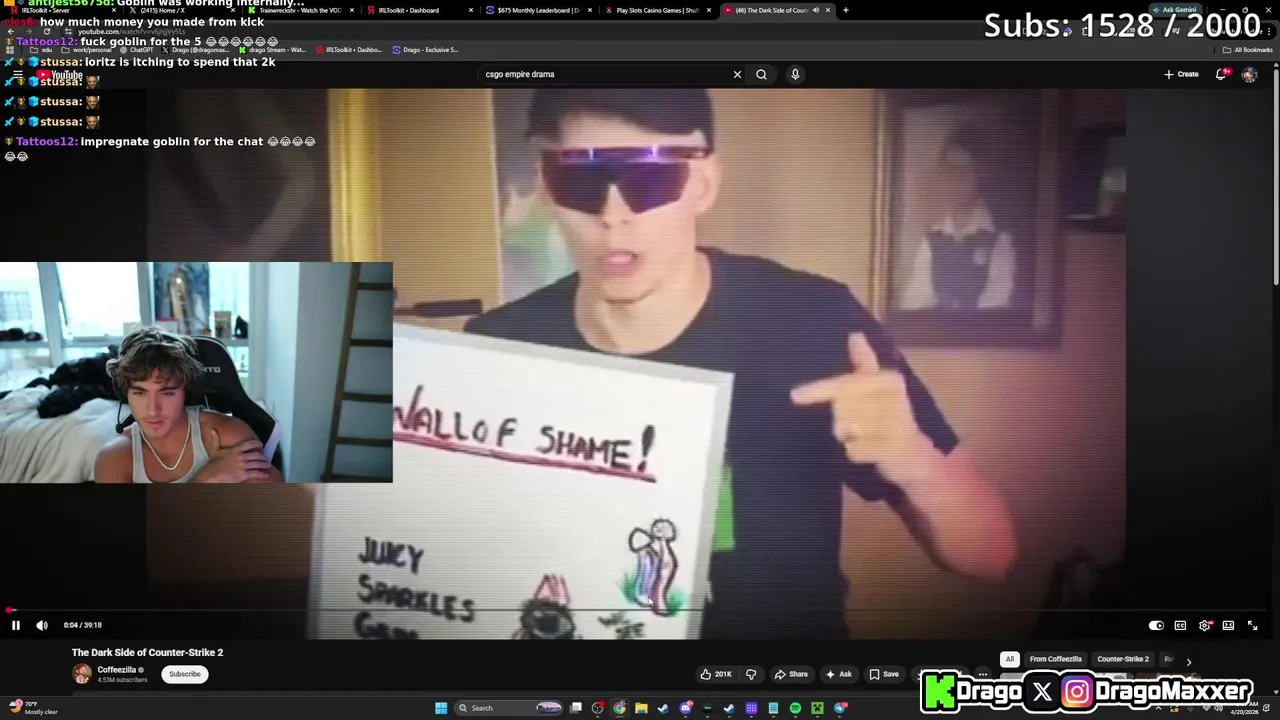Click the Ask AI button
The width and height of the screenshot is (1280, 720).
pos(839,674)
